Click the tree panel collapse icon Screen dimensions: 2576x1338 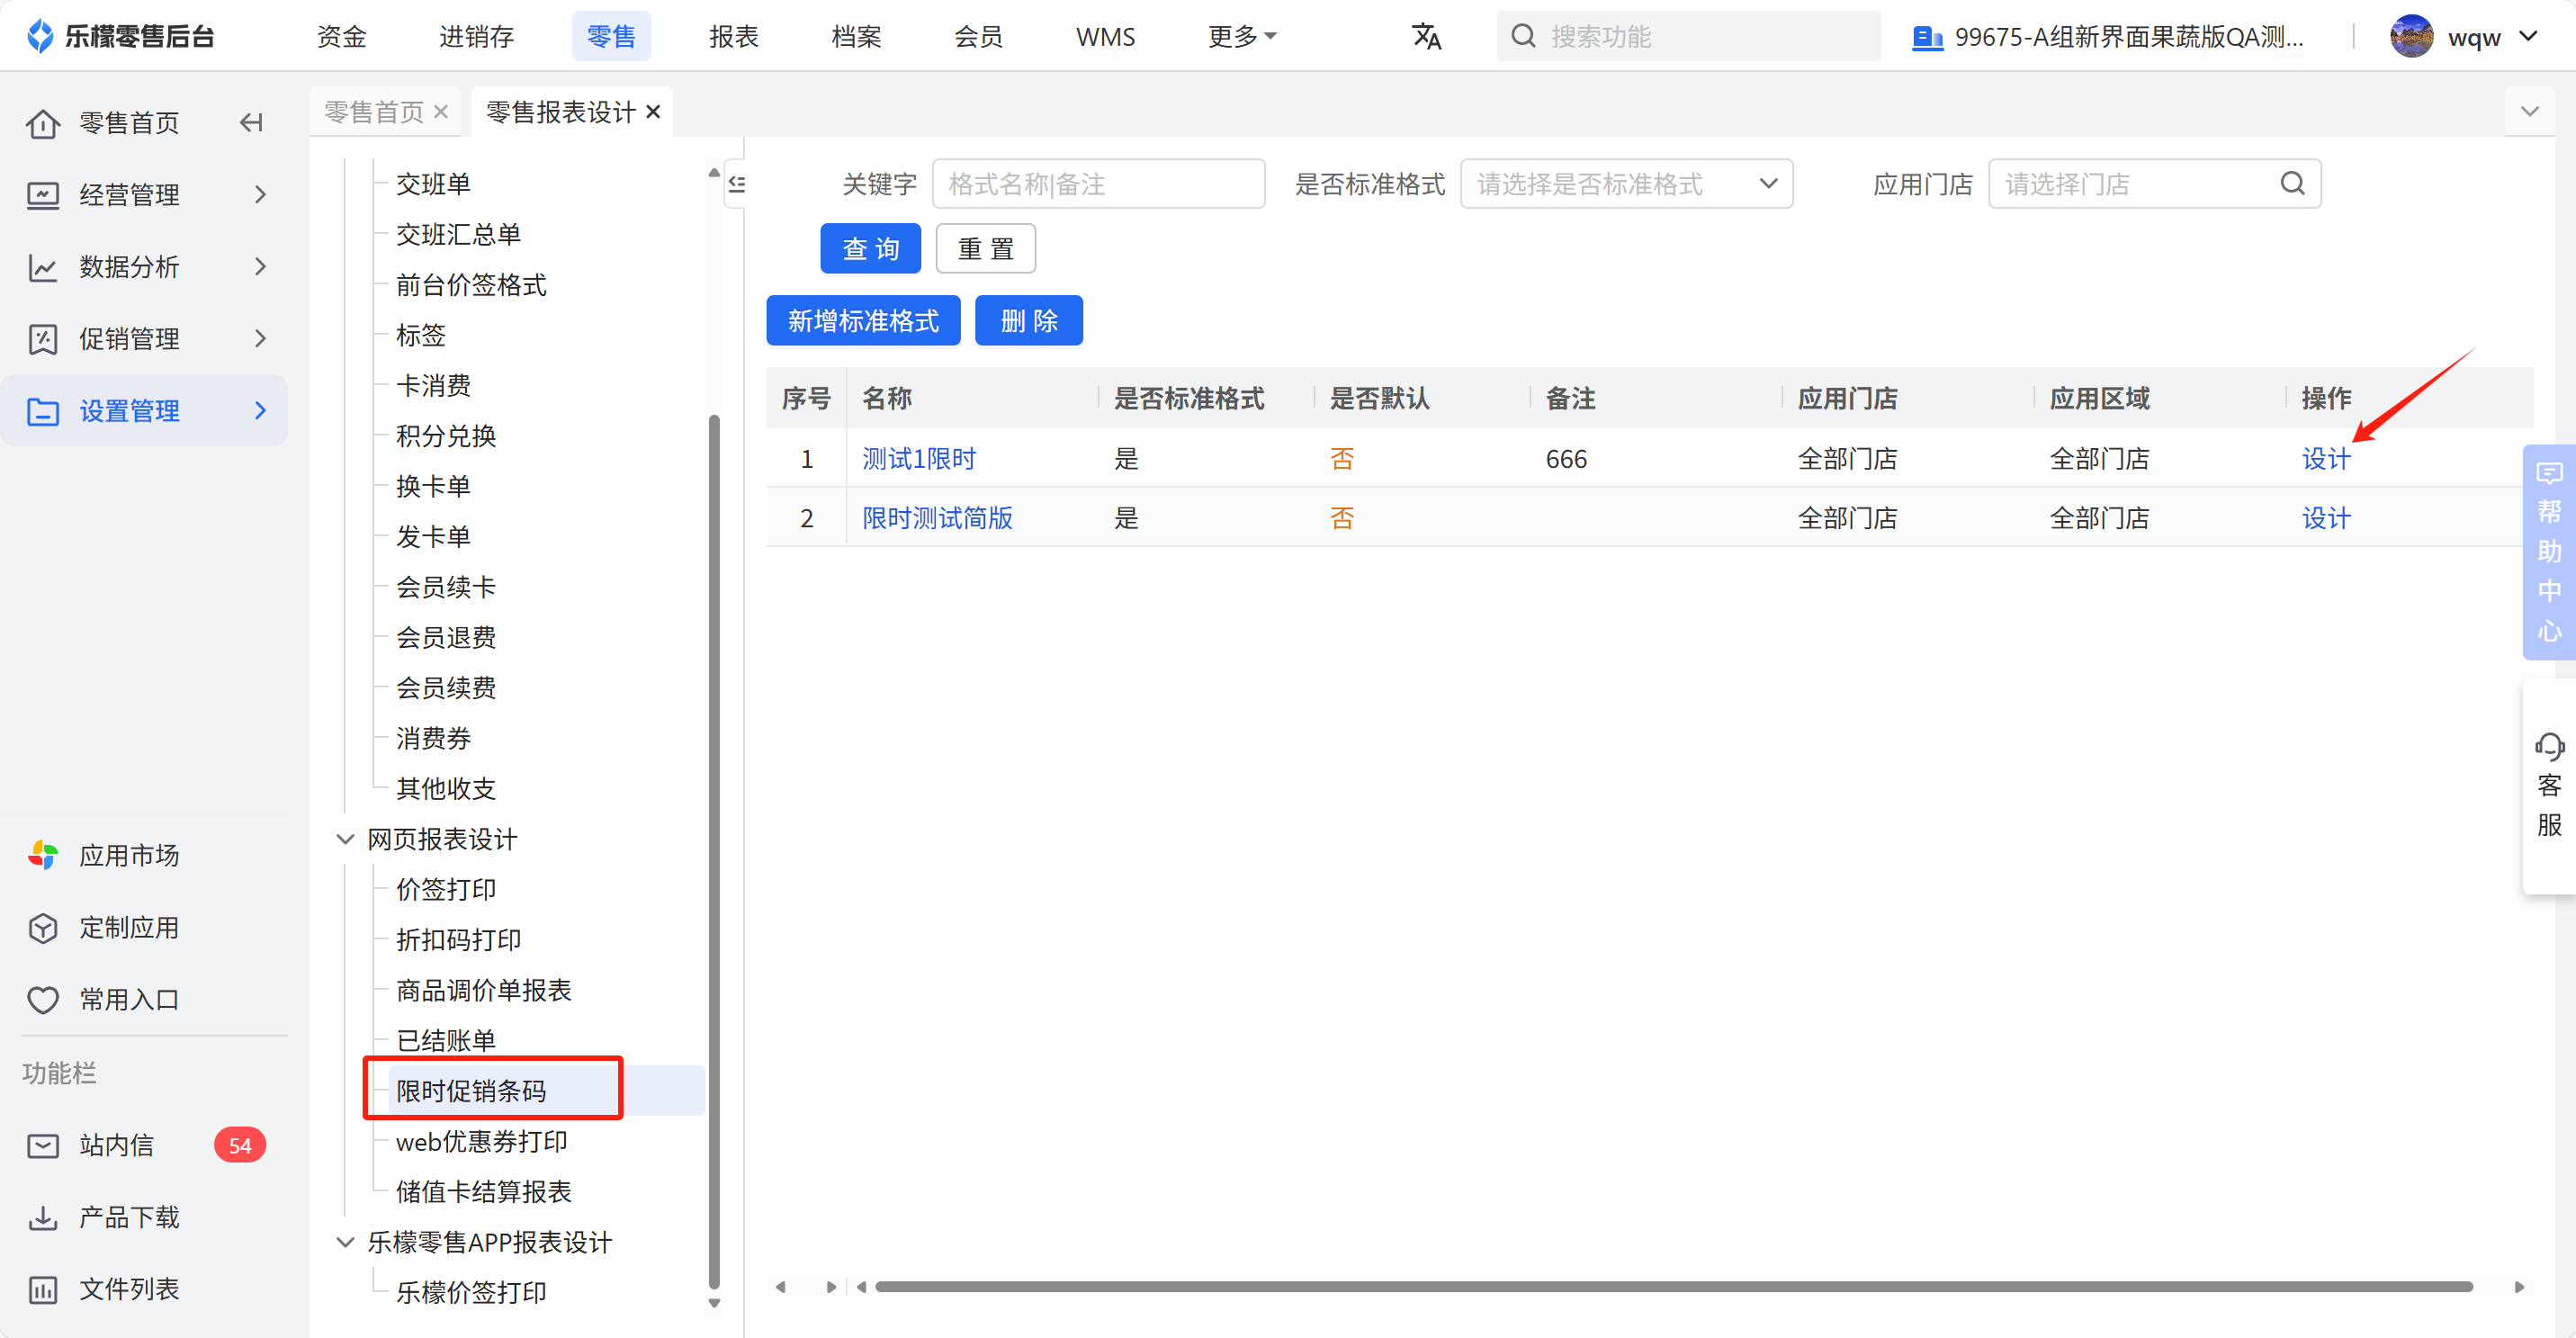pyautogui.click(x=737, y=184)
